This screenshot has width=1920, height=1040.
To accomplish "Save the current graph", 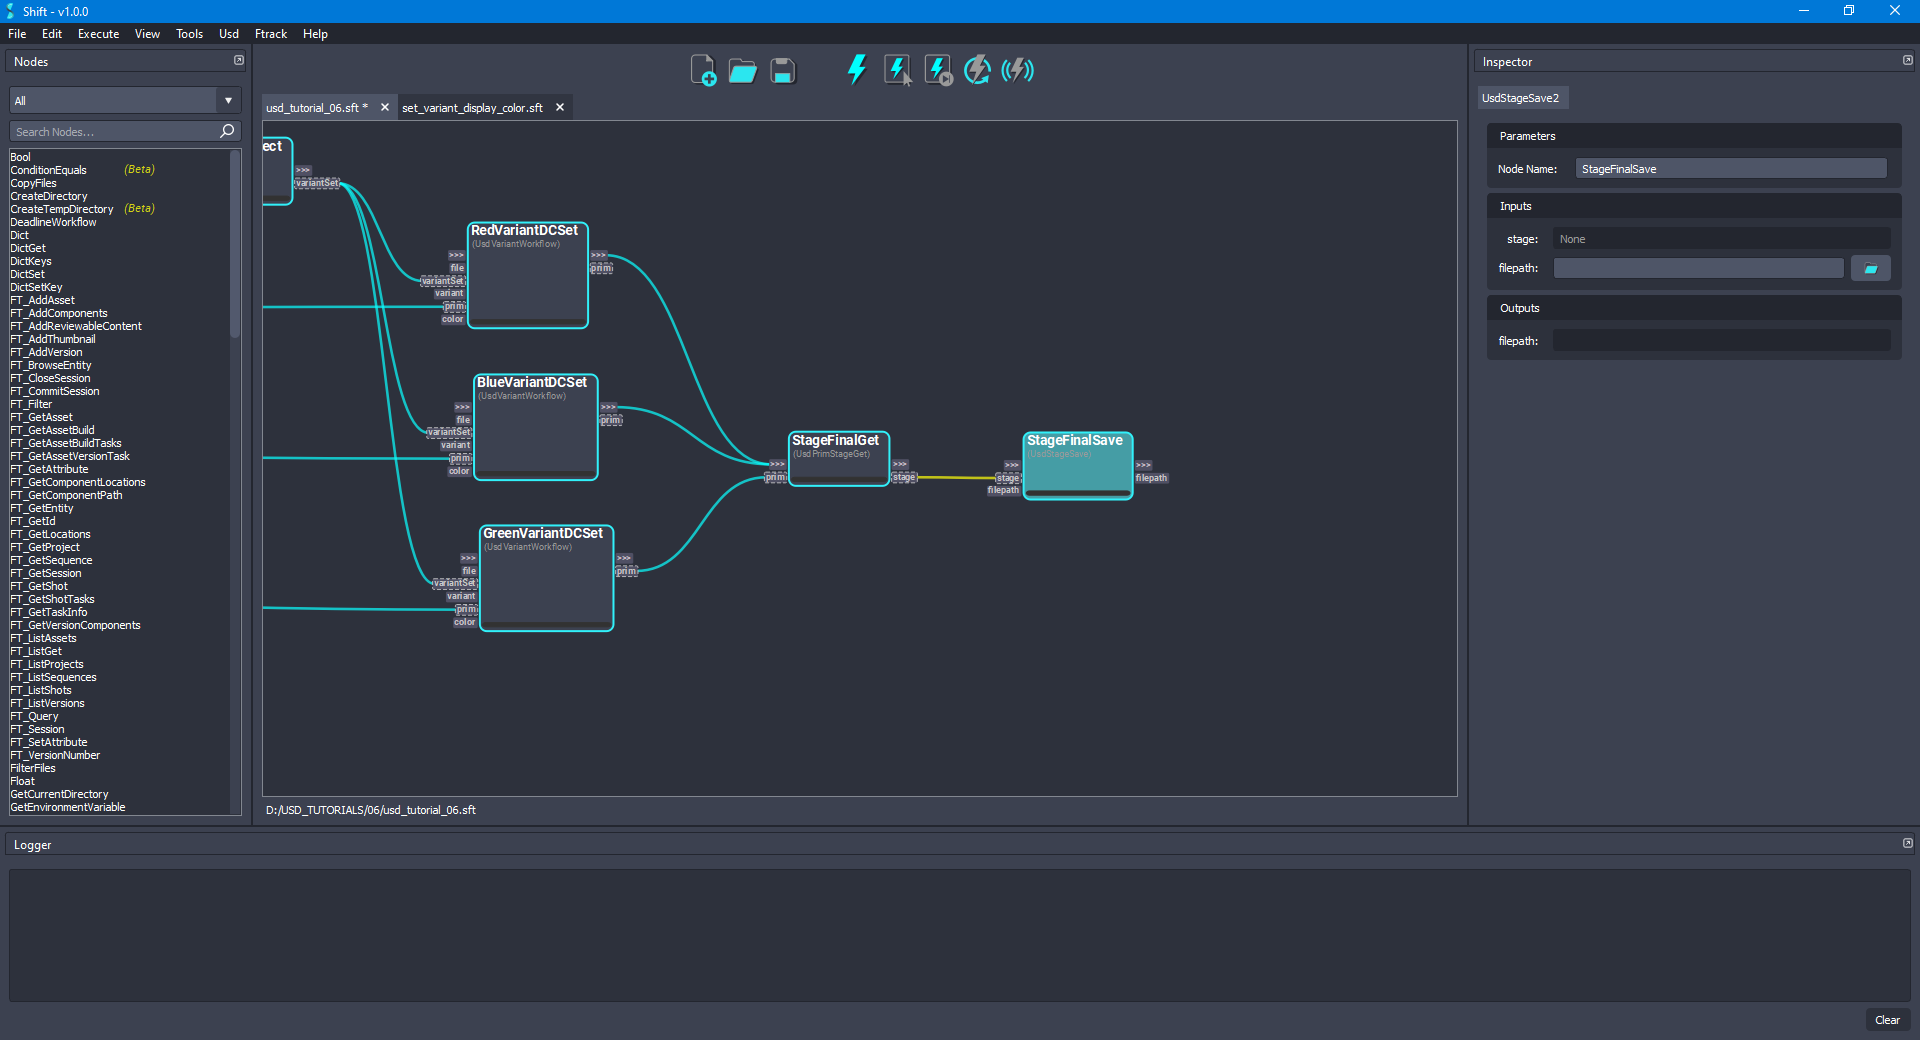I will click(782, 70).
